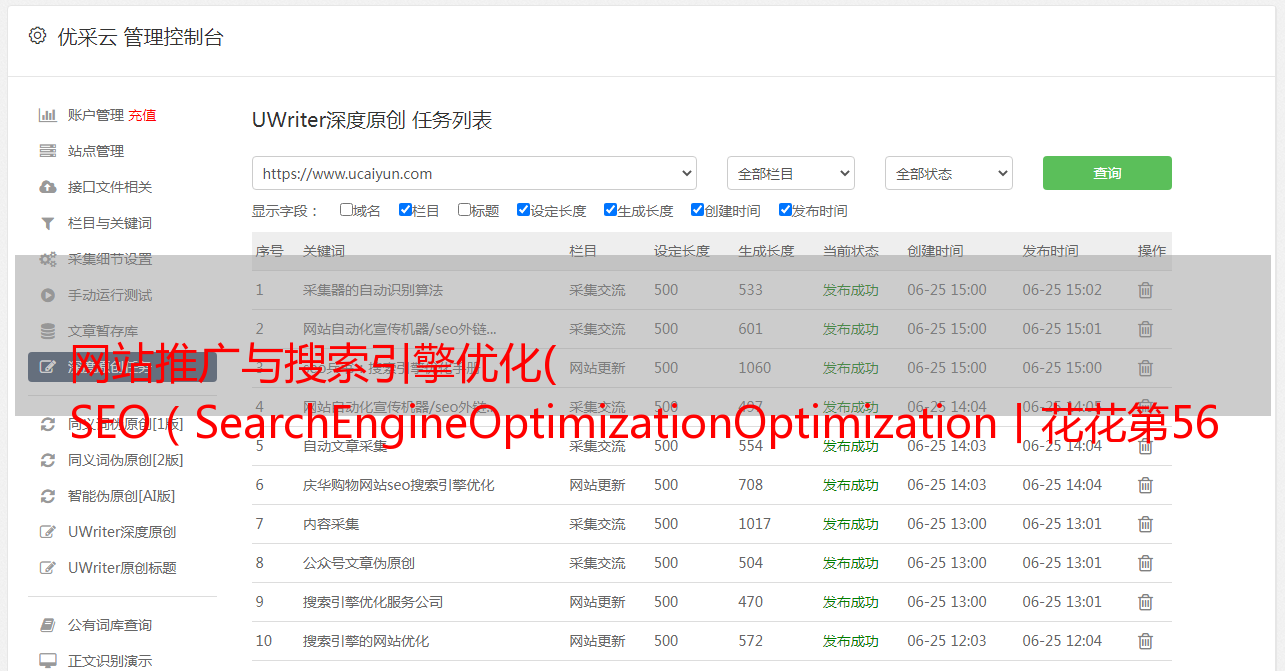Click the 设定长度 column header

(x=682, y=251)
